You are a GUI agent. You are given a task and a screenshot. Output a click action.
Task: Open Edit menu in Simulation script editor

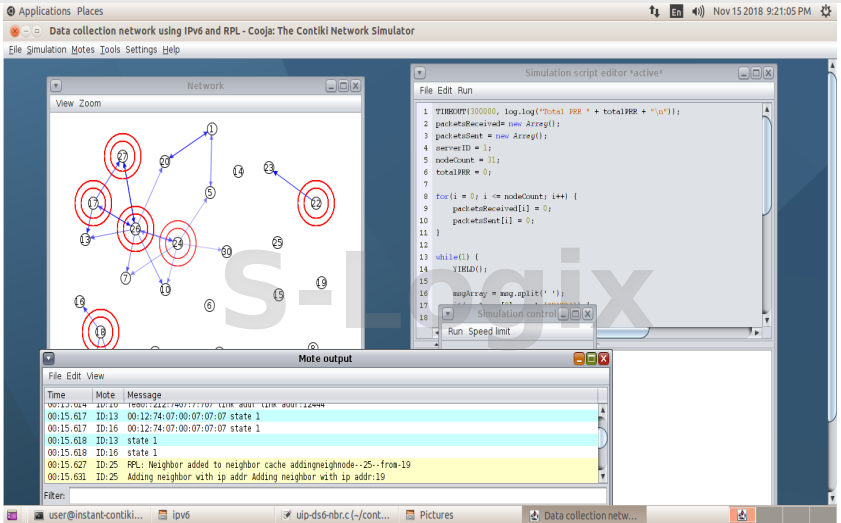click(x=445, y=90)
